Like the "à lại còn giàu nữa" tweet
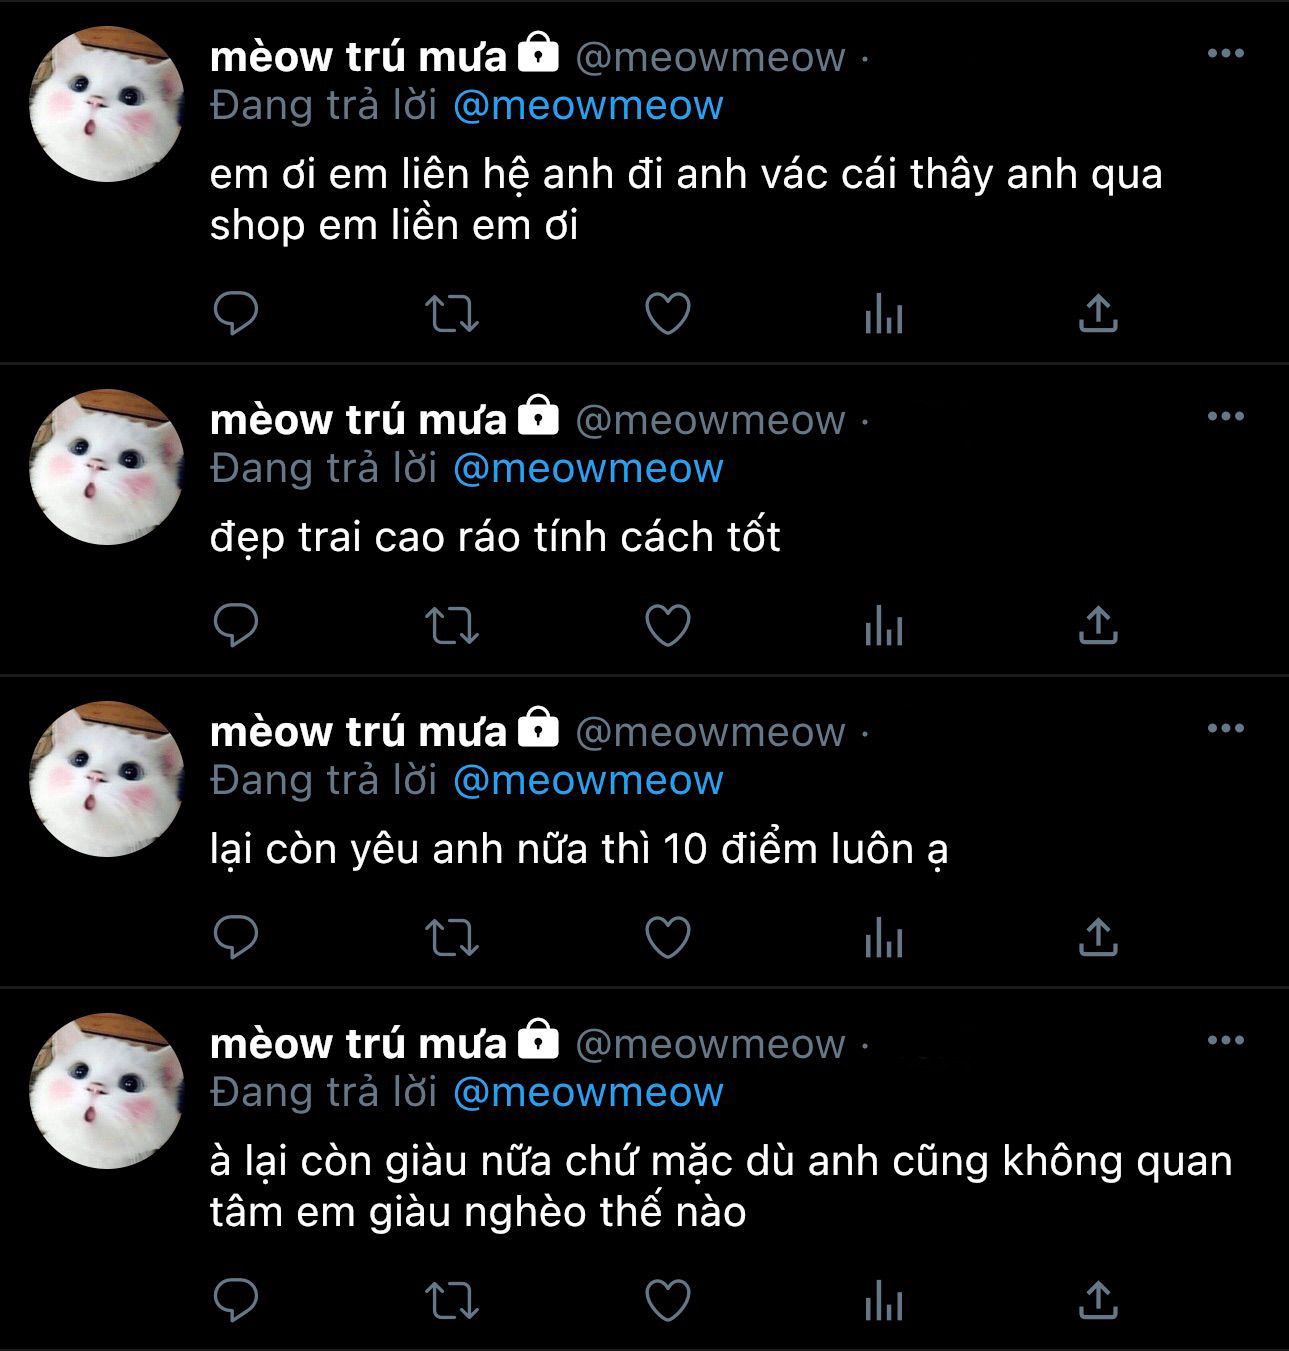Image resolution: width=1289 pixels, height=1351 pixels. (668, 1302)
